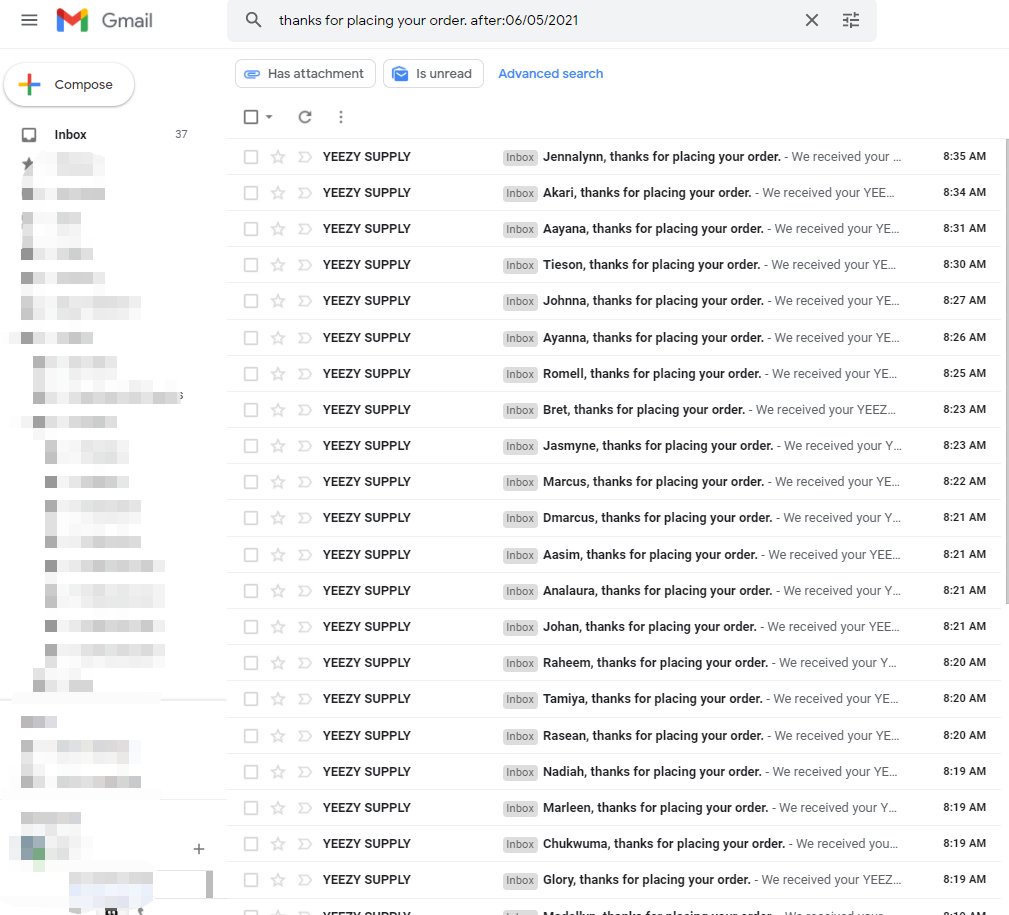
Task: Click the 8:27 AM timestamp
Action: [964, 300]
